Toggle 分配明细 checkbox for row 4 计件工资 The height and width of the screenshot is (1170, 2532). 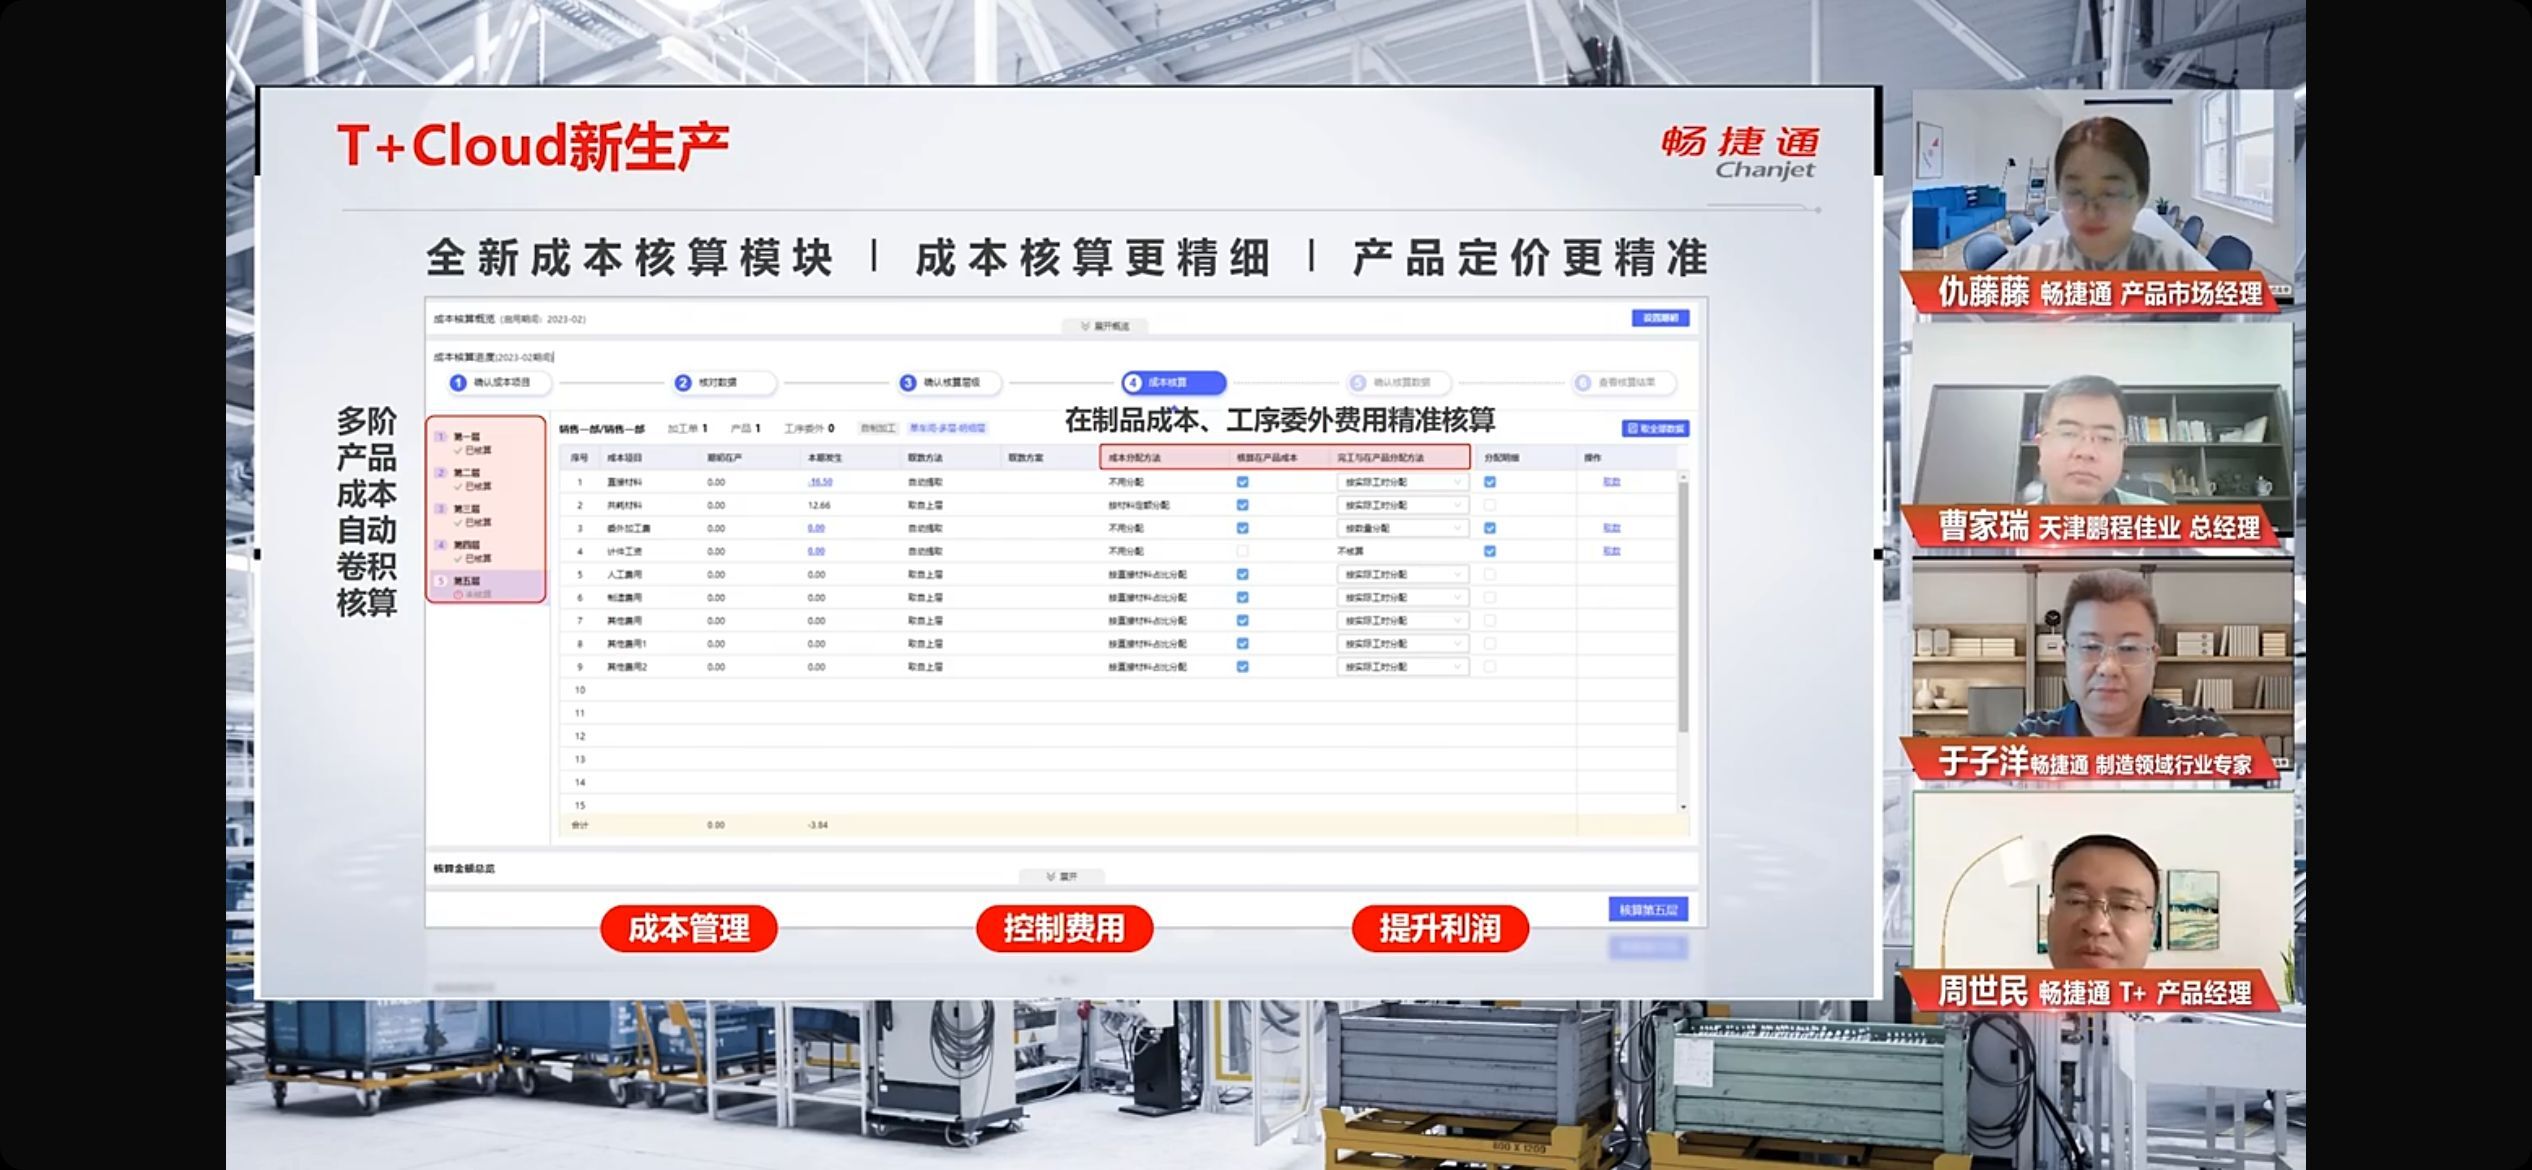click(1490, 551)
